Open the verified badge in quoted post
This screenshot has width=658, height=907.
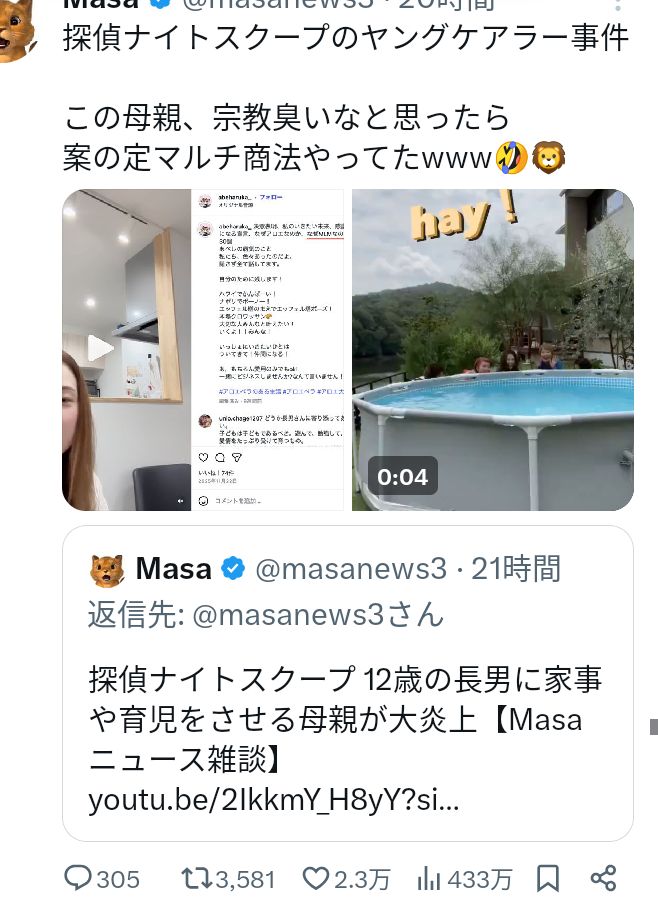pos(233,569)
